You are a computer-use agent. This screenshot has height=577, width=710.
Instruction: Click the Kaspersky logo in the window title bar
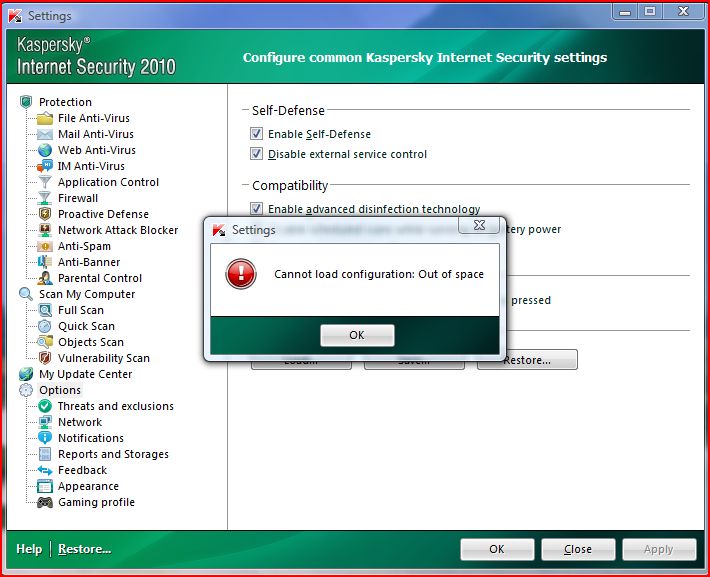15,16
